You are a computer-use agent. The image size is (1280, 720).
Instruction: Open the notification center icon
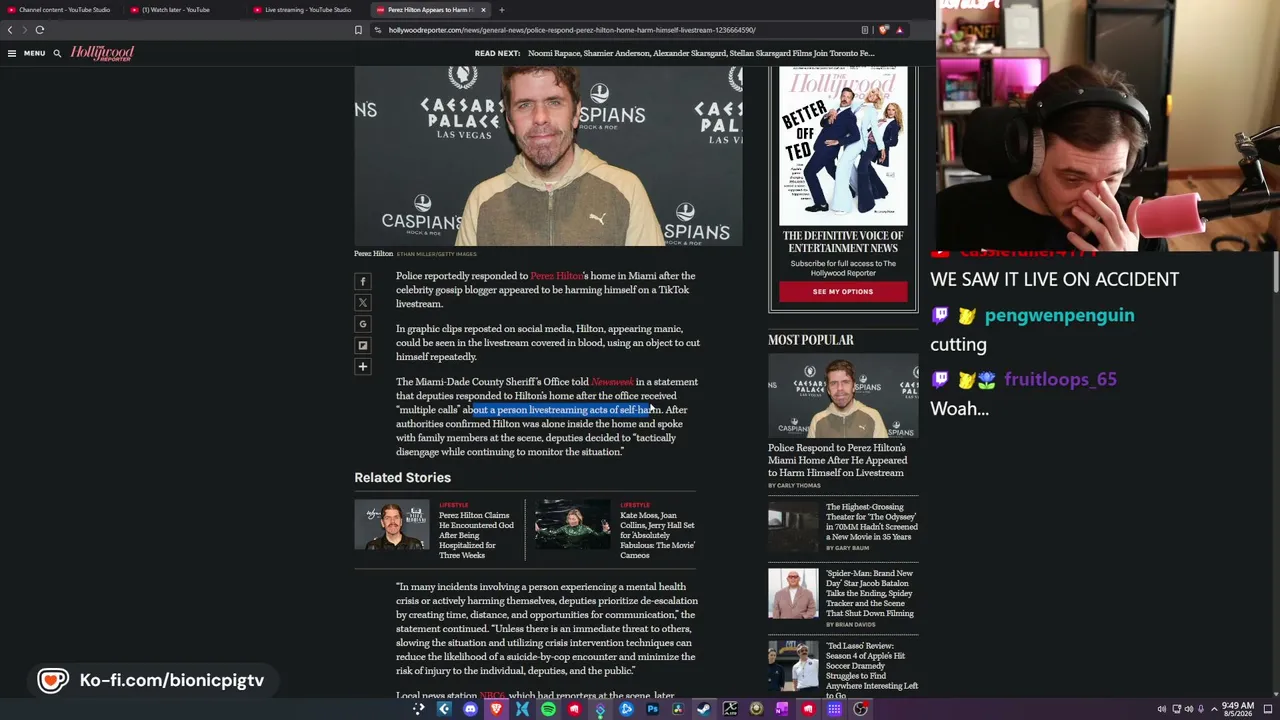(x=1270, y=709)
